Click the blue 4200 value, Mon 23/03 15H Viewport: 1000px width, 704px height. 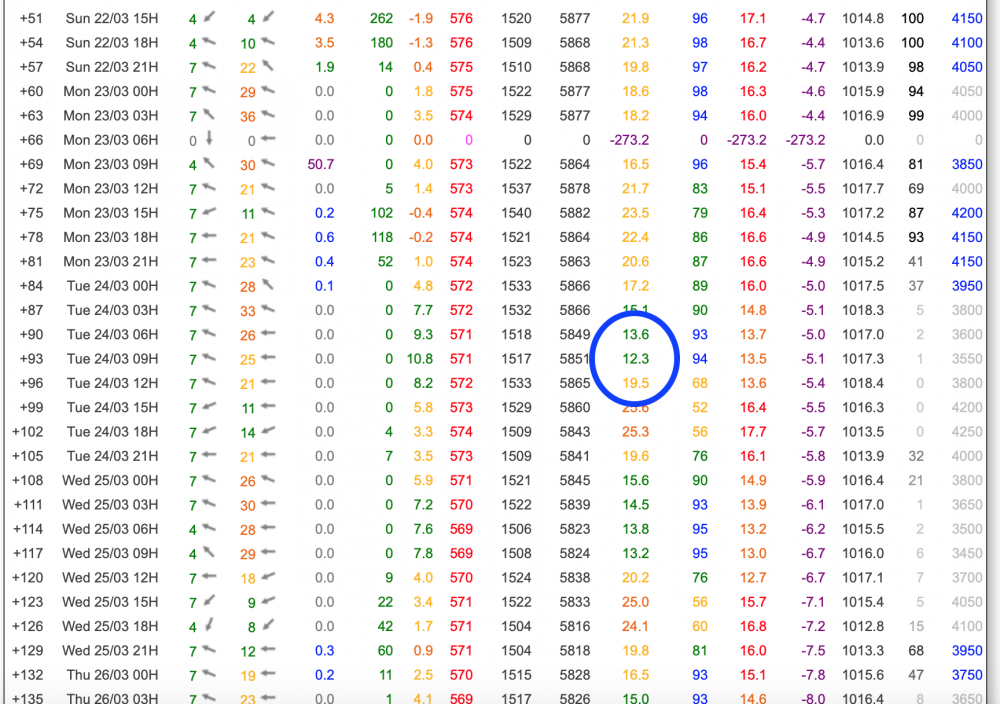pyautogui.click(x=966, y=213)
